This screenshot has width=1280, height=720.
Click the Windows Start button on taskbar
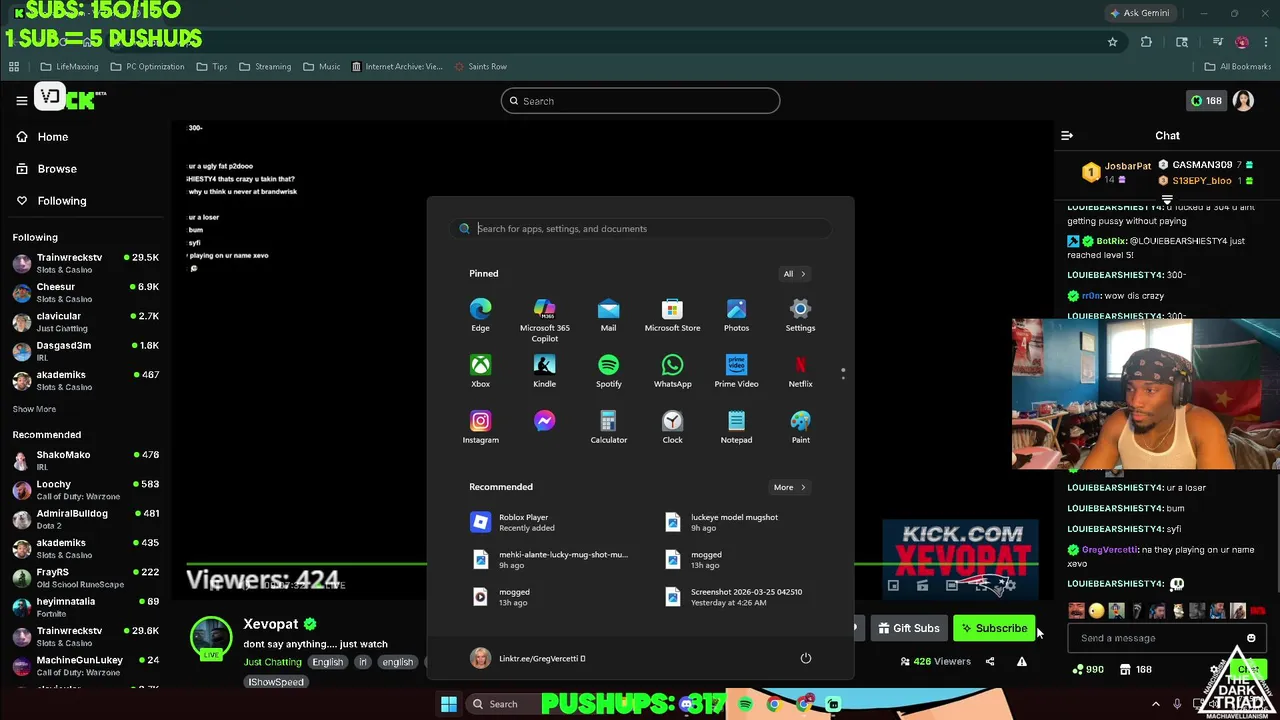point(449,704)
